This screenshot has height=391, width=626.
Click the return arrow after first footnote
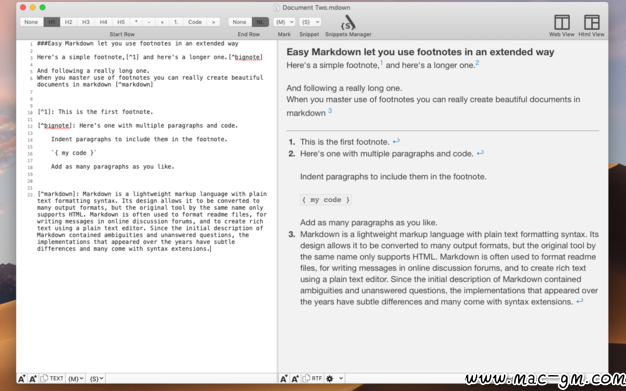click(x=396, y=141)
